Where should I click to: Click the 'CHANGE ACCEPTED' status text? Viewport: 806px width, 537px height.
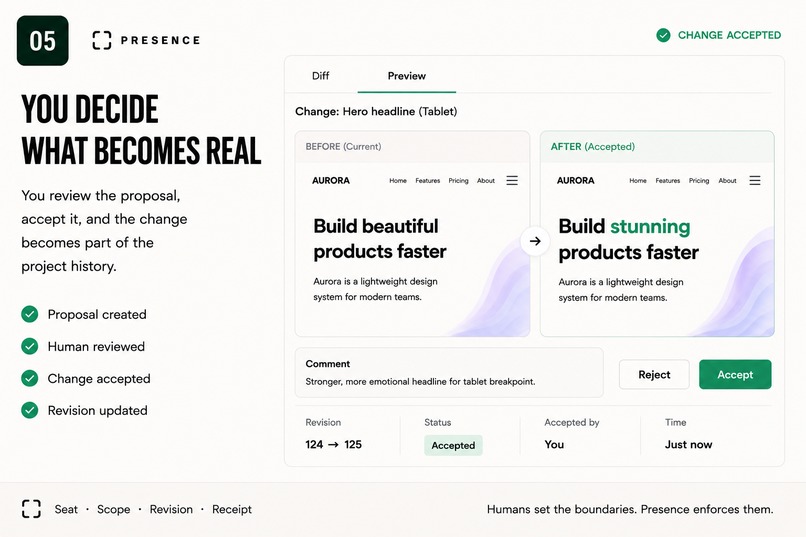click(x=729, y=35)
